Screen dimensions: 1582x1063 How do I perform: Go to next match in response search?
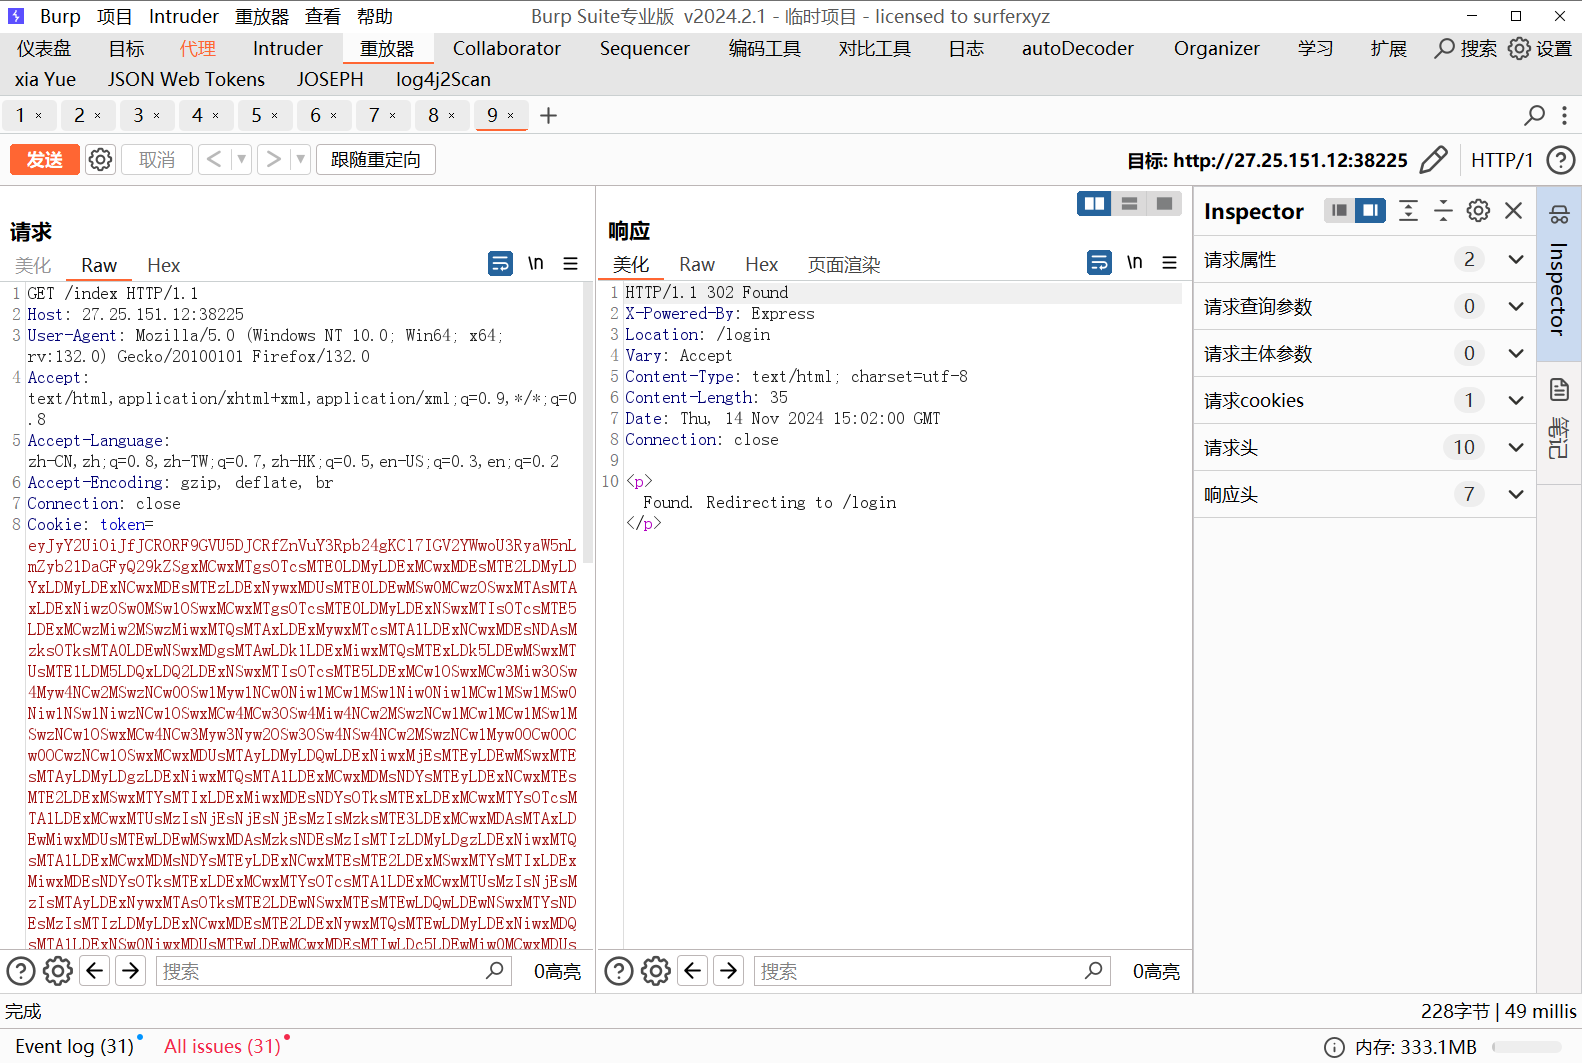point(729,971)
